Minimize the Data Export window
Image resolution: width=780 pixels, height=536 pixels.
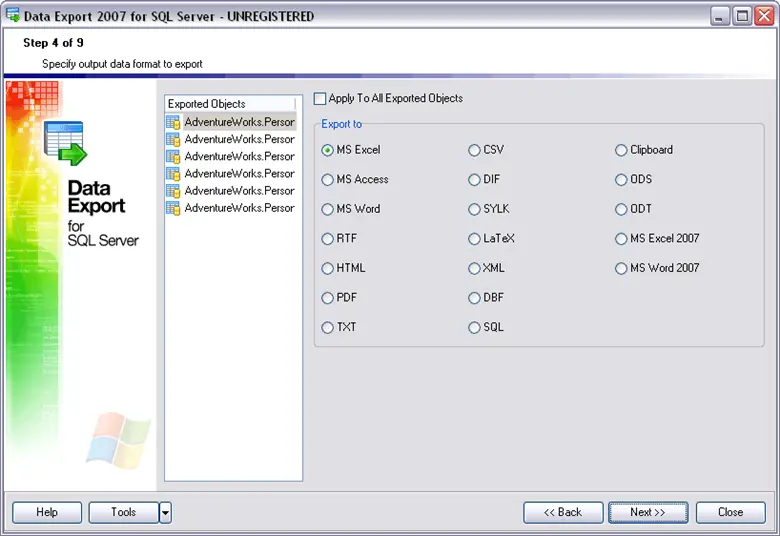[719, 16]
